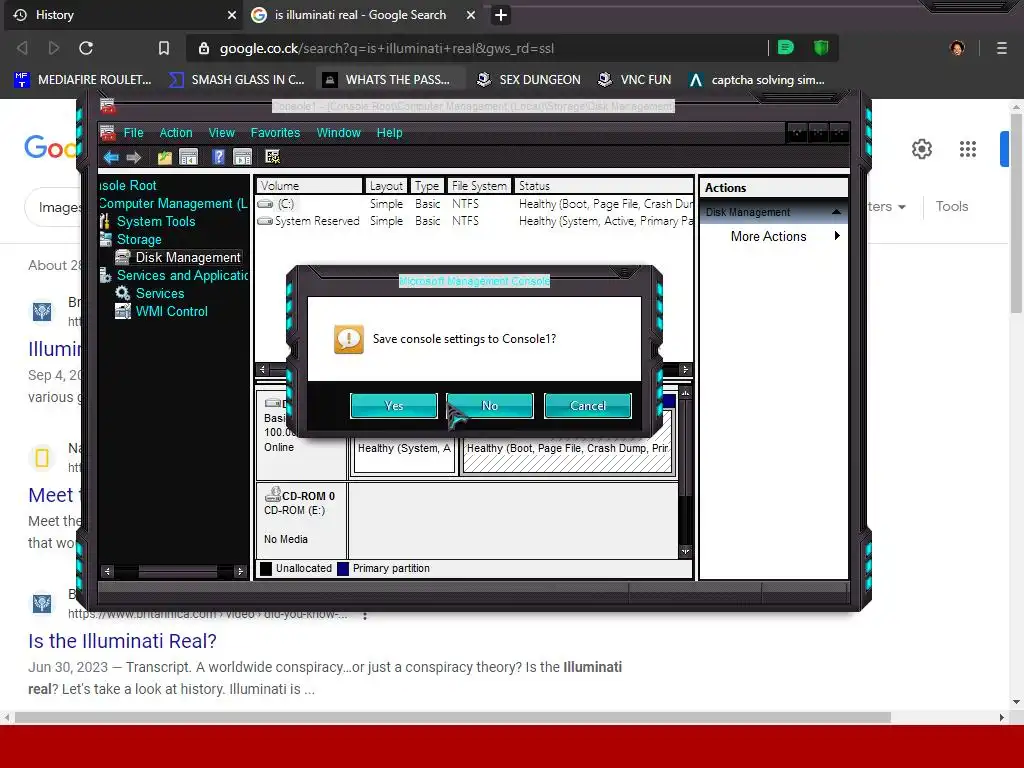Click the Services gear icon in tree
Screen dimensions: 1024x768
(123, 293)
